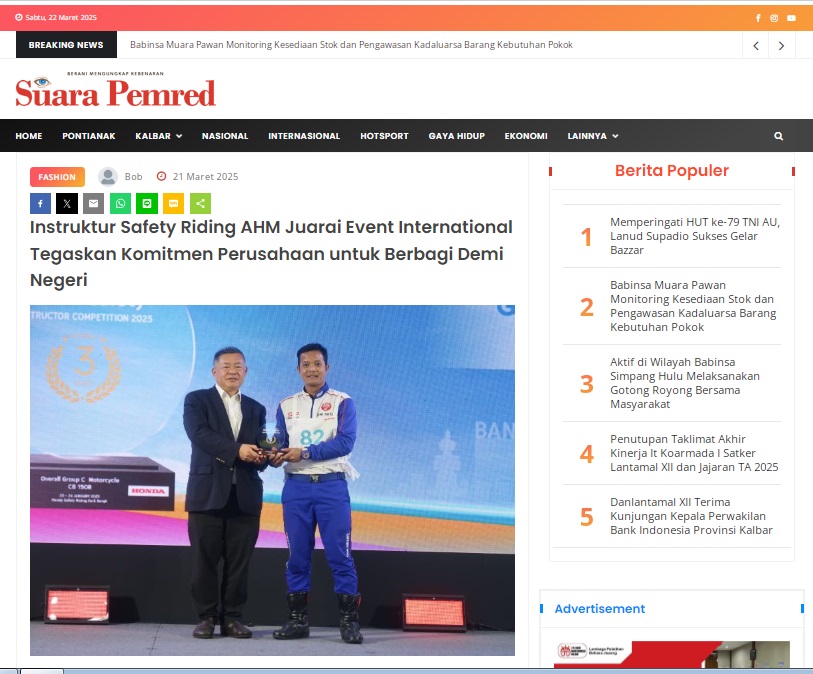Image resolution: width=813 pixels, height=674 pixels.
Task: Go to the previous breaking news headline
Action: tap(756, 45)
